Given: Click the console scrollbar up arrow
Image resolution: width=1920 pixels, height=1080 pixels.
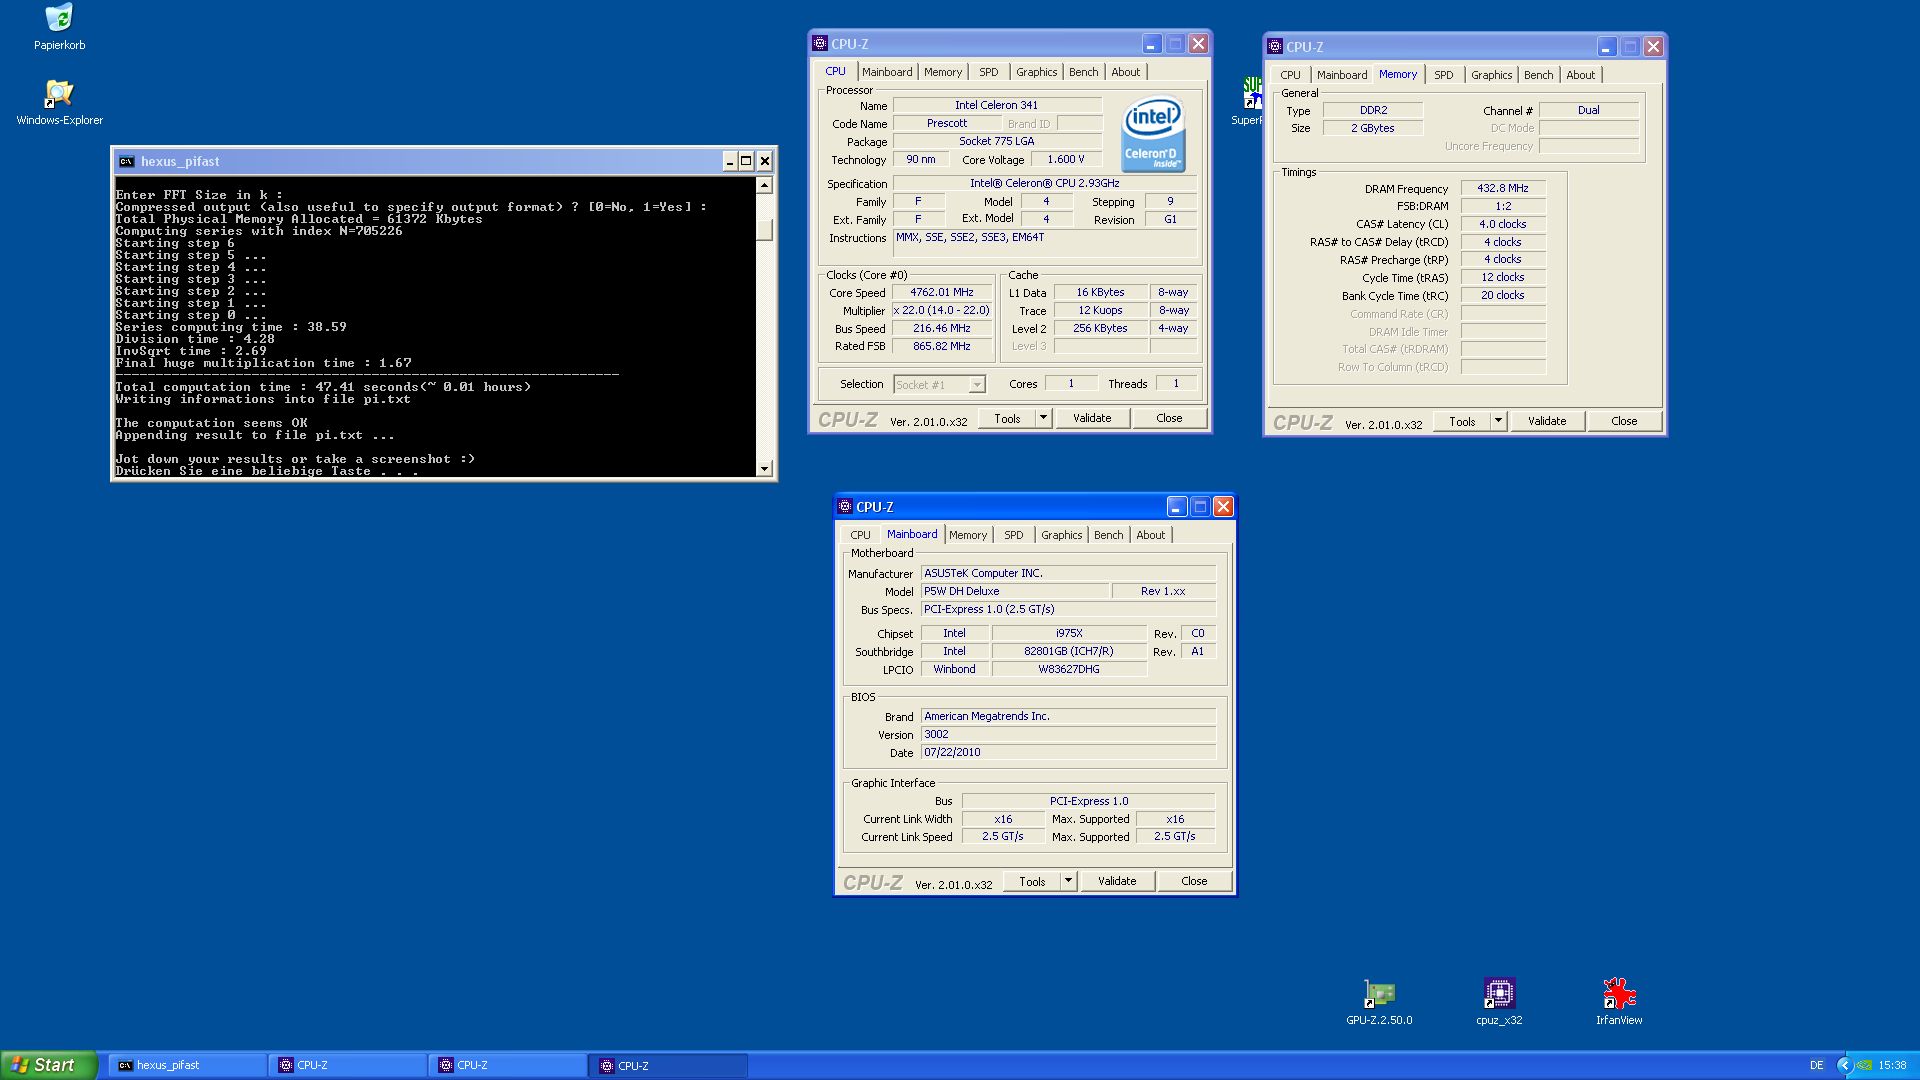Looking at the screenshot, I should 764,185.
